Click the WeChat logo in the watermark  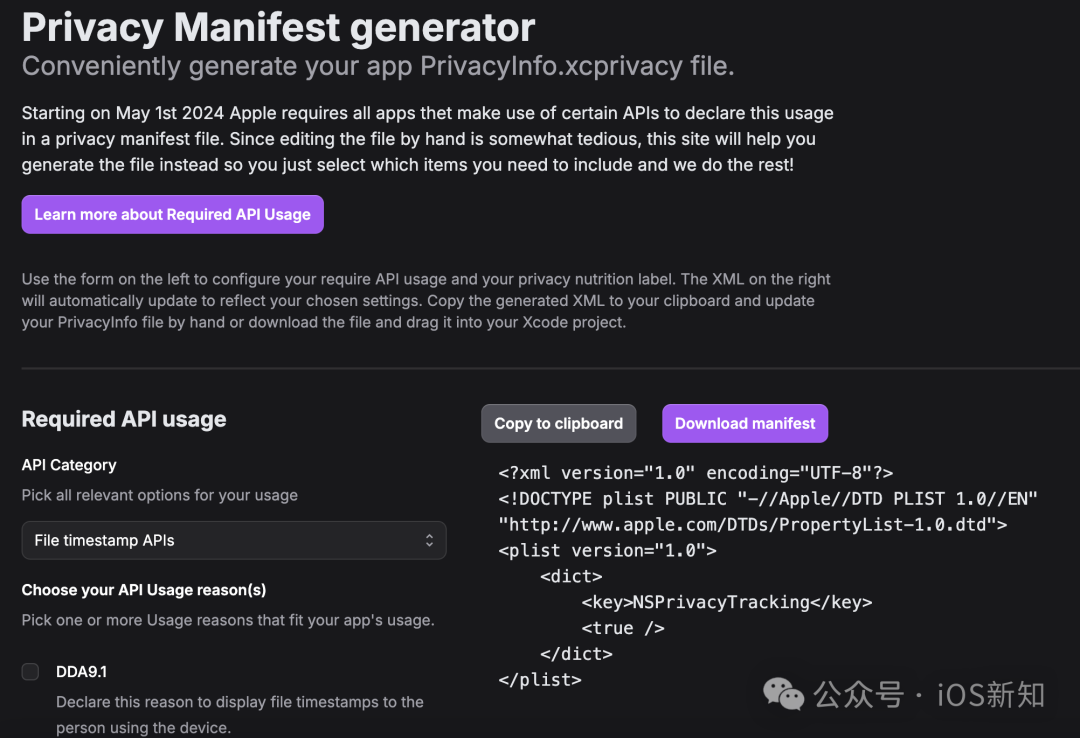pyautogui.click(x=784, y=694)
